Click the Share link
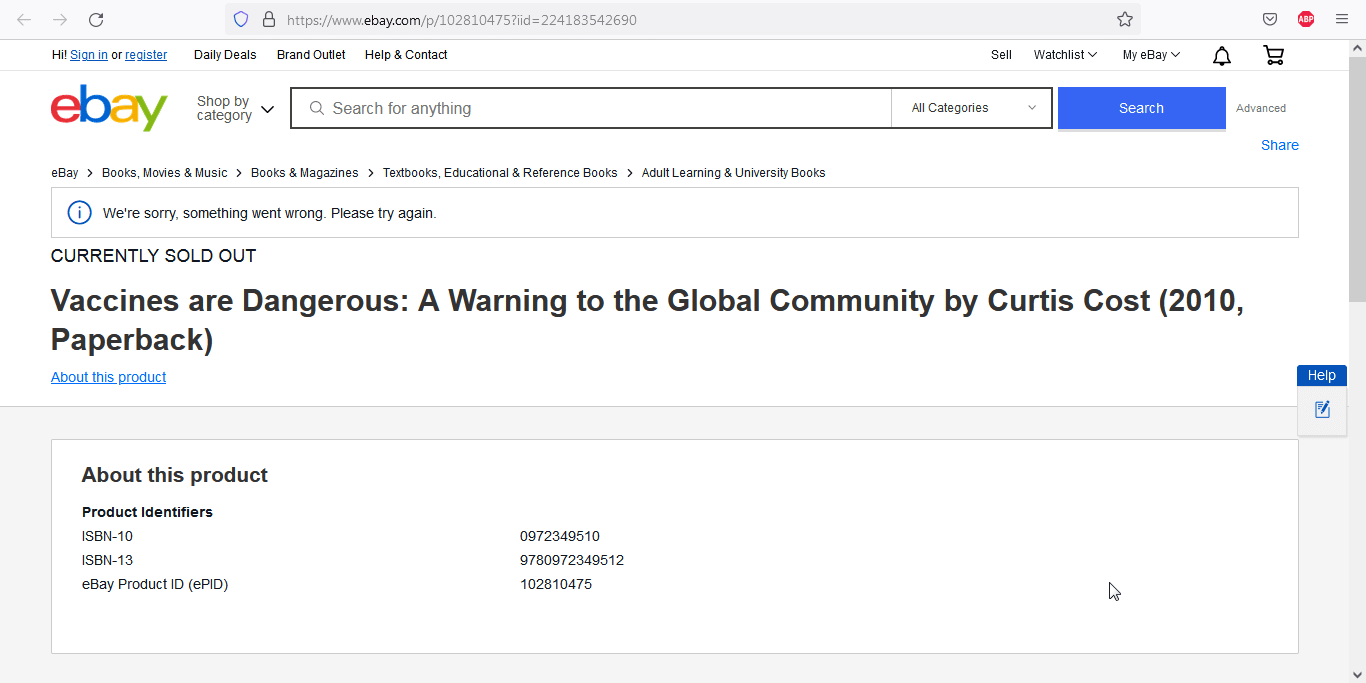 coord(1280,145)
